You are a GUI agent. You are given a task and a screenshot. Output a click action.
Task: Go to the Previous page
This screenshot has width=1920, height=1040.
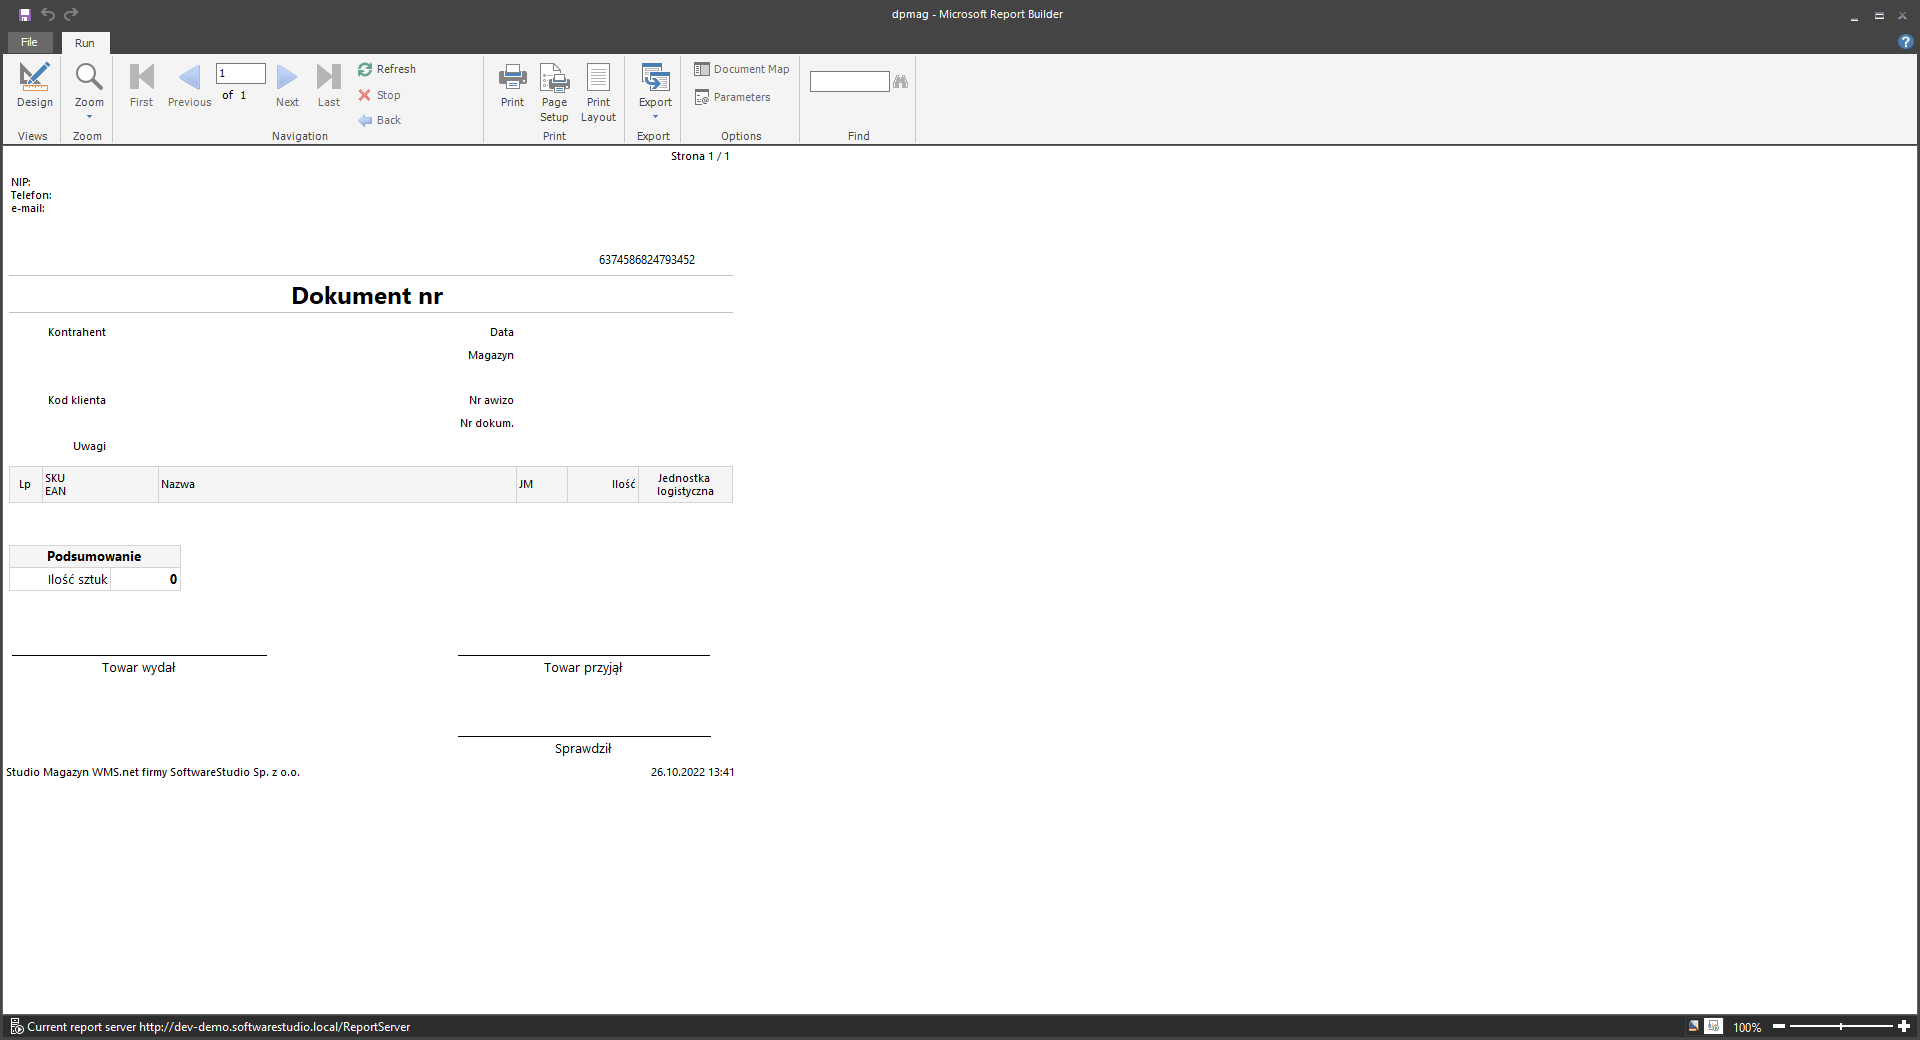click(x=189, y=86)
